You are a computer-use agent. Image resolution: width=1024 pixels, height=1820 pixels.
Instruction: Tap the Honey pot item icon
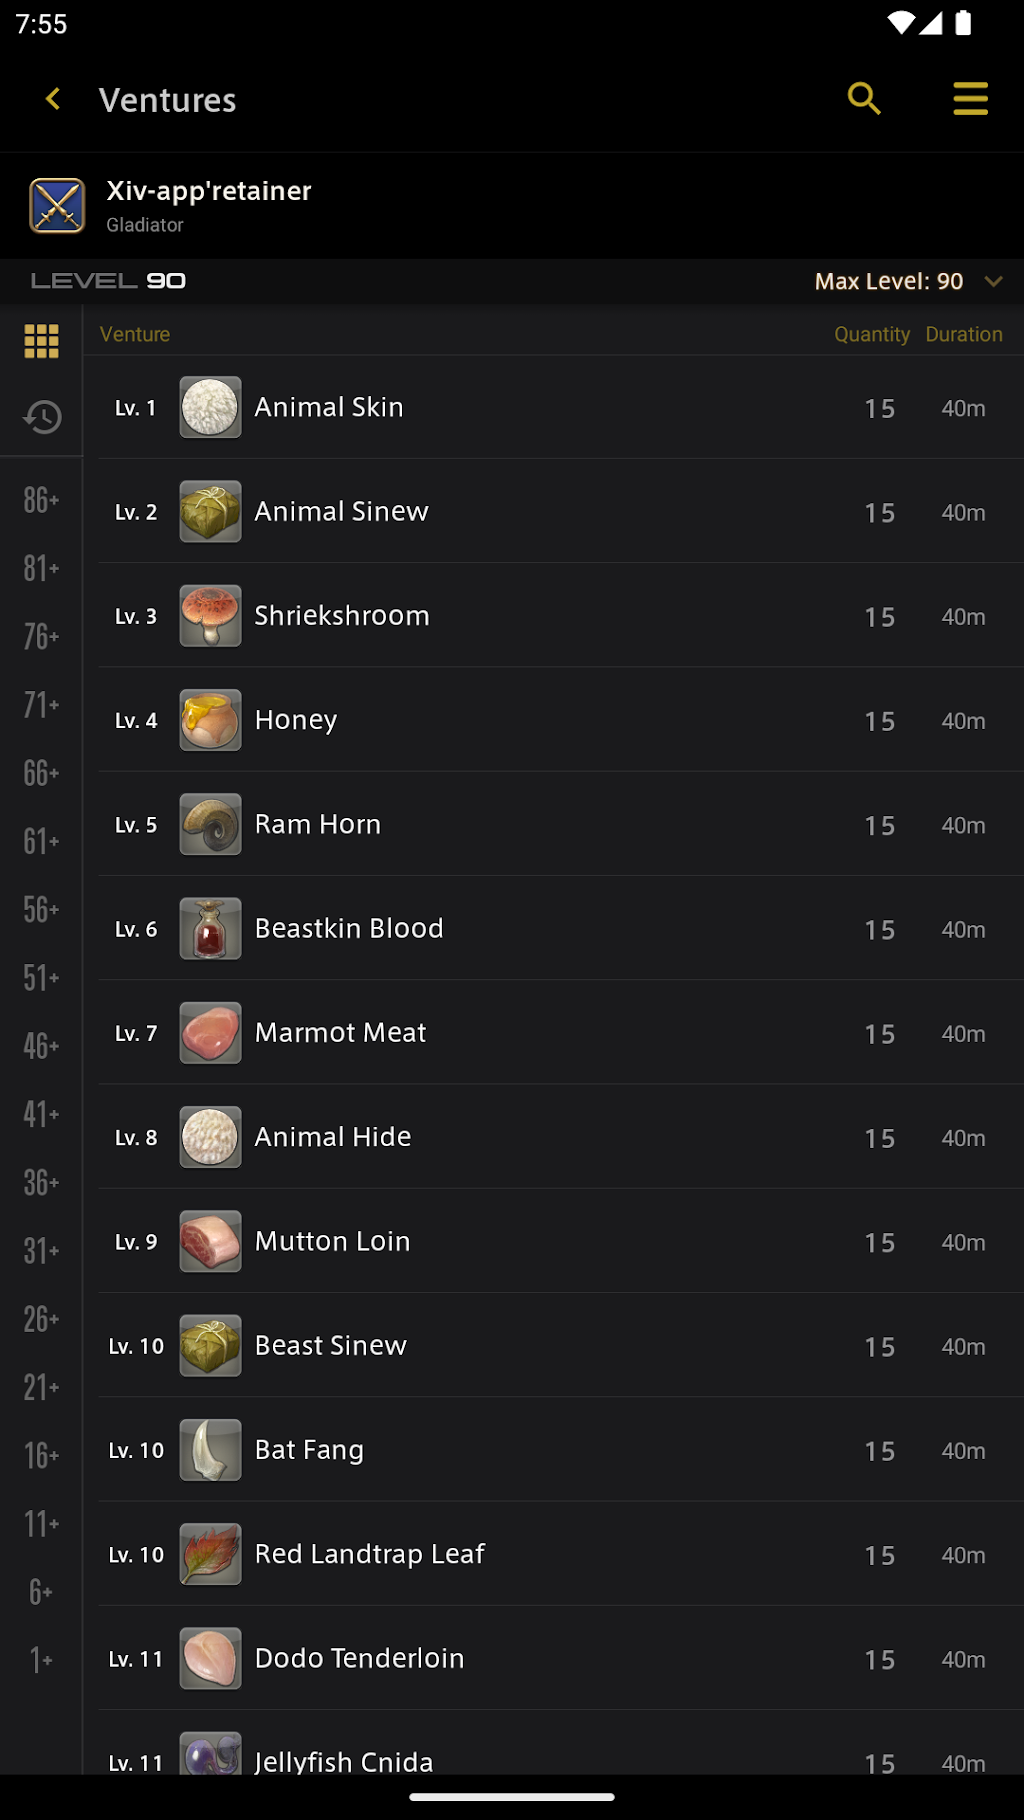click(210, 720)
